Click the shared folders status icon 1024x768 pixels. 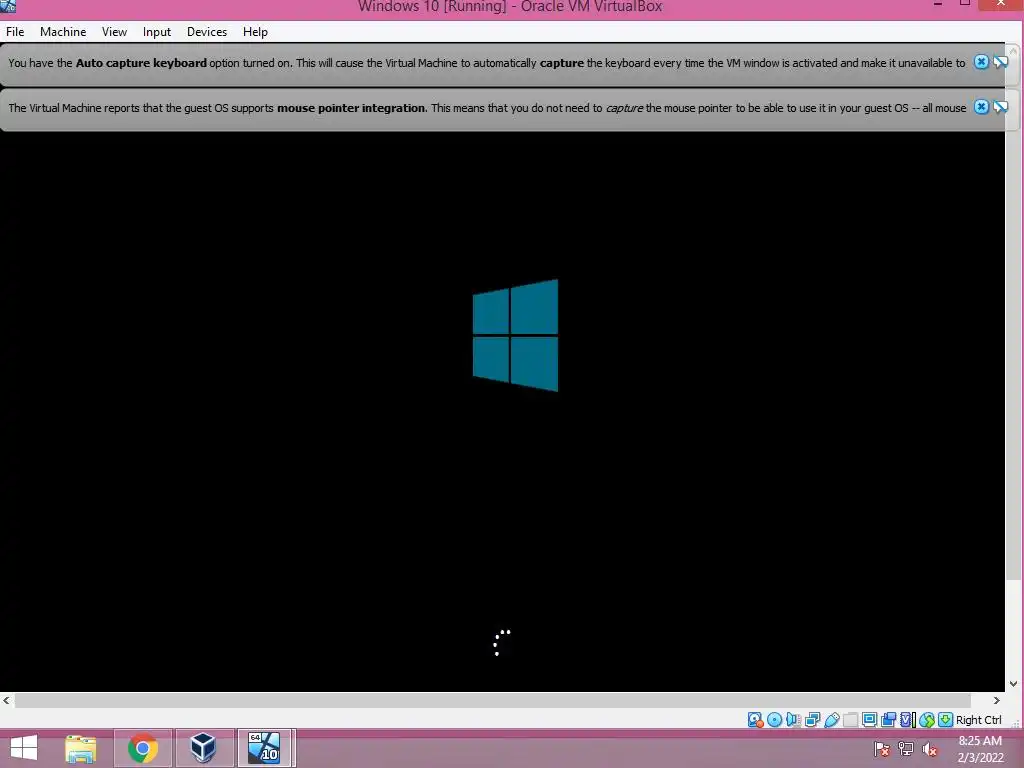850,720
